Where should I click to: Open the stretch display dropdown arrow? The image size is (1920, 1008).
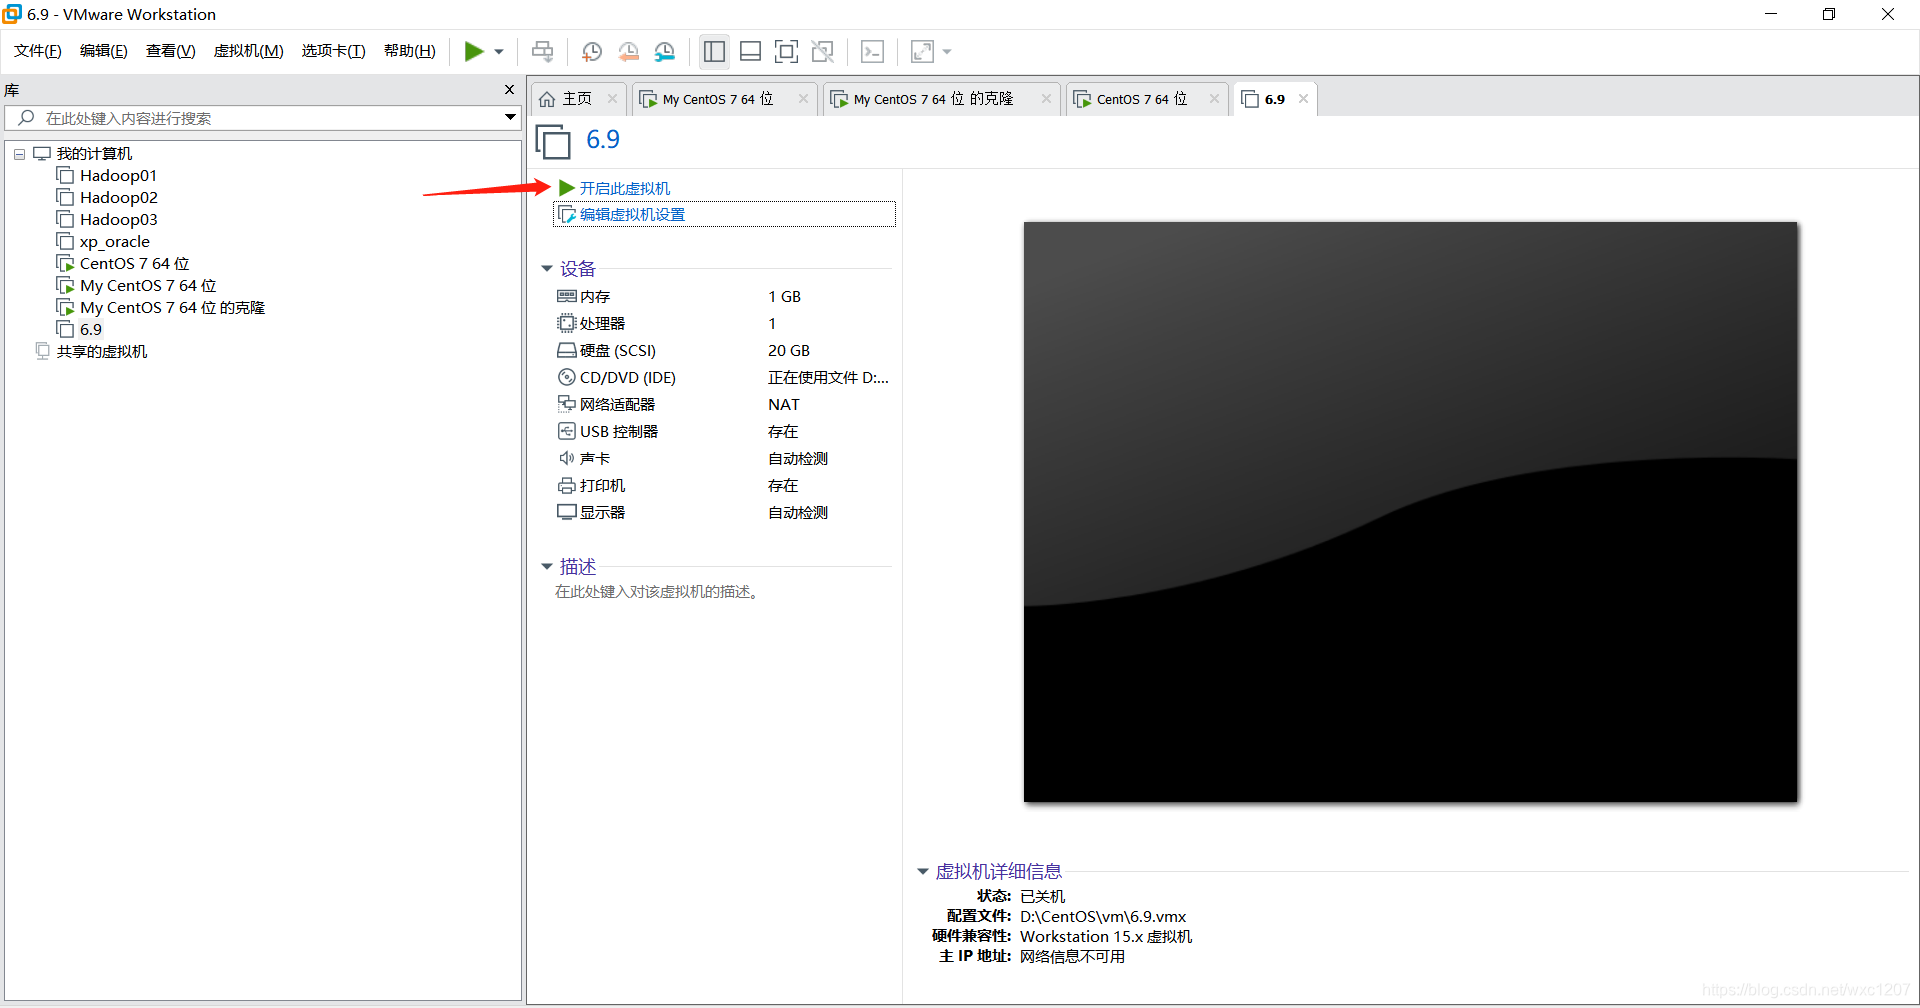pos(947,52)
